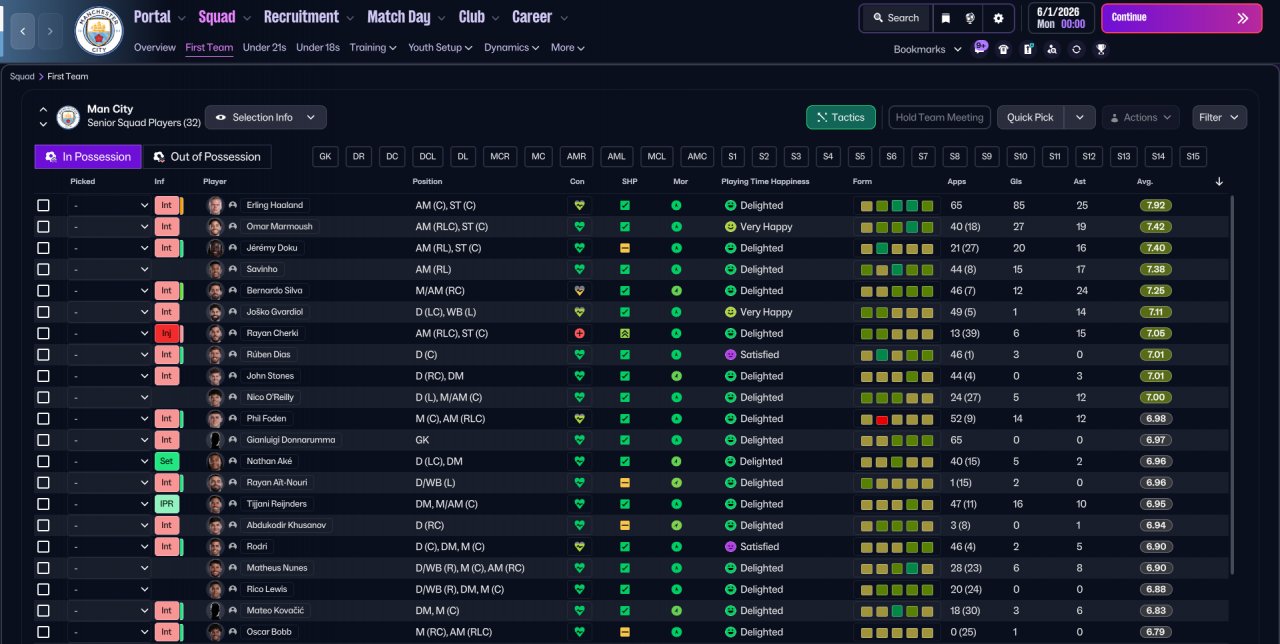1280x644 pixels.
Task: Open the scouting search bookmark icon
Action: 1052,49
